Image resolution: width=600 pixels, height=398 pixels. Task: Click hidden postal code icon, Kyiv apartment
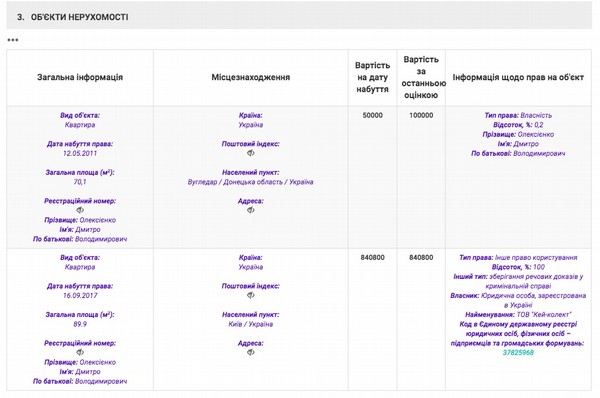point(251,295)
